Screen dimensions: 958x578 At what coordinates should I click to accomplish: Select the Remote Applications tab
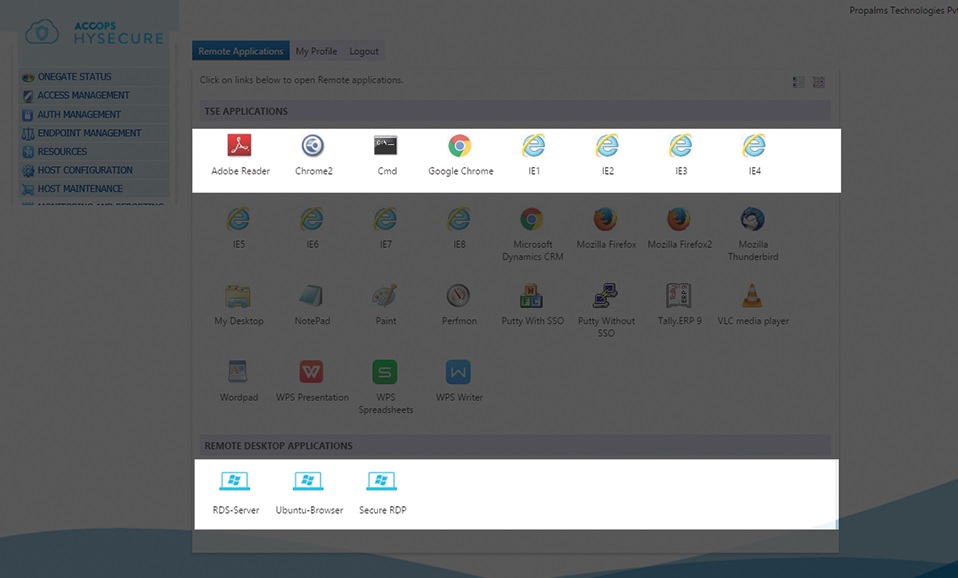pyautogui.click(x=241, y=51)
